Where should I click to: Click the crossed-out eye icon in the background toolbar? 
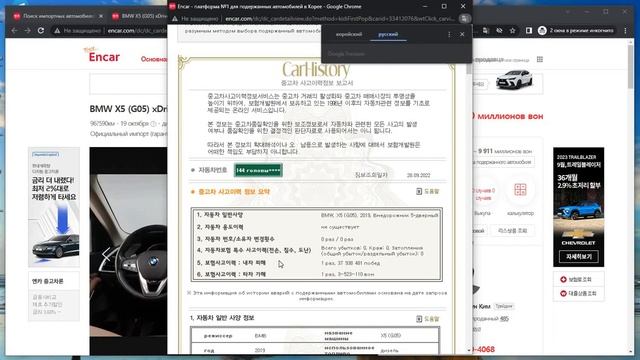point(499,31)
